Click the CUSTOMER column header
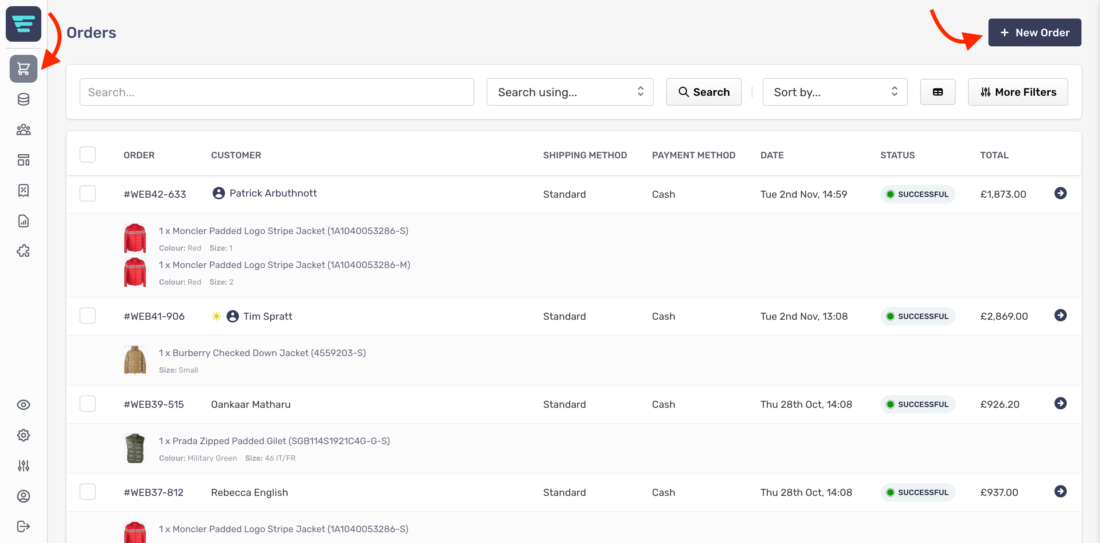The height and width of the screenshot is (543, 1100). click(236, 155)
